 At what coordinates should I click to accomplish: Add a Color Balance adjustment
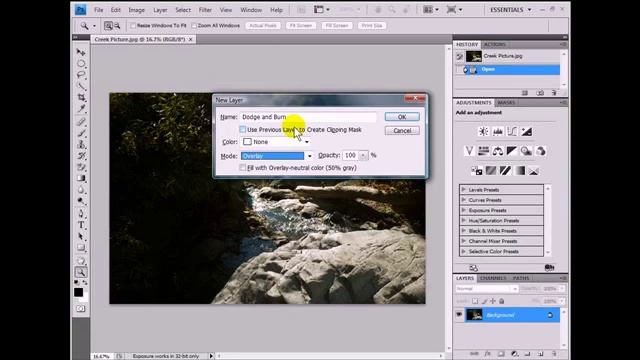coord(498,151)
